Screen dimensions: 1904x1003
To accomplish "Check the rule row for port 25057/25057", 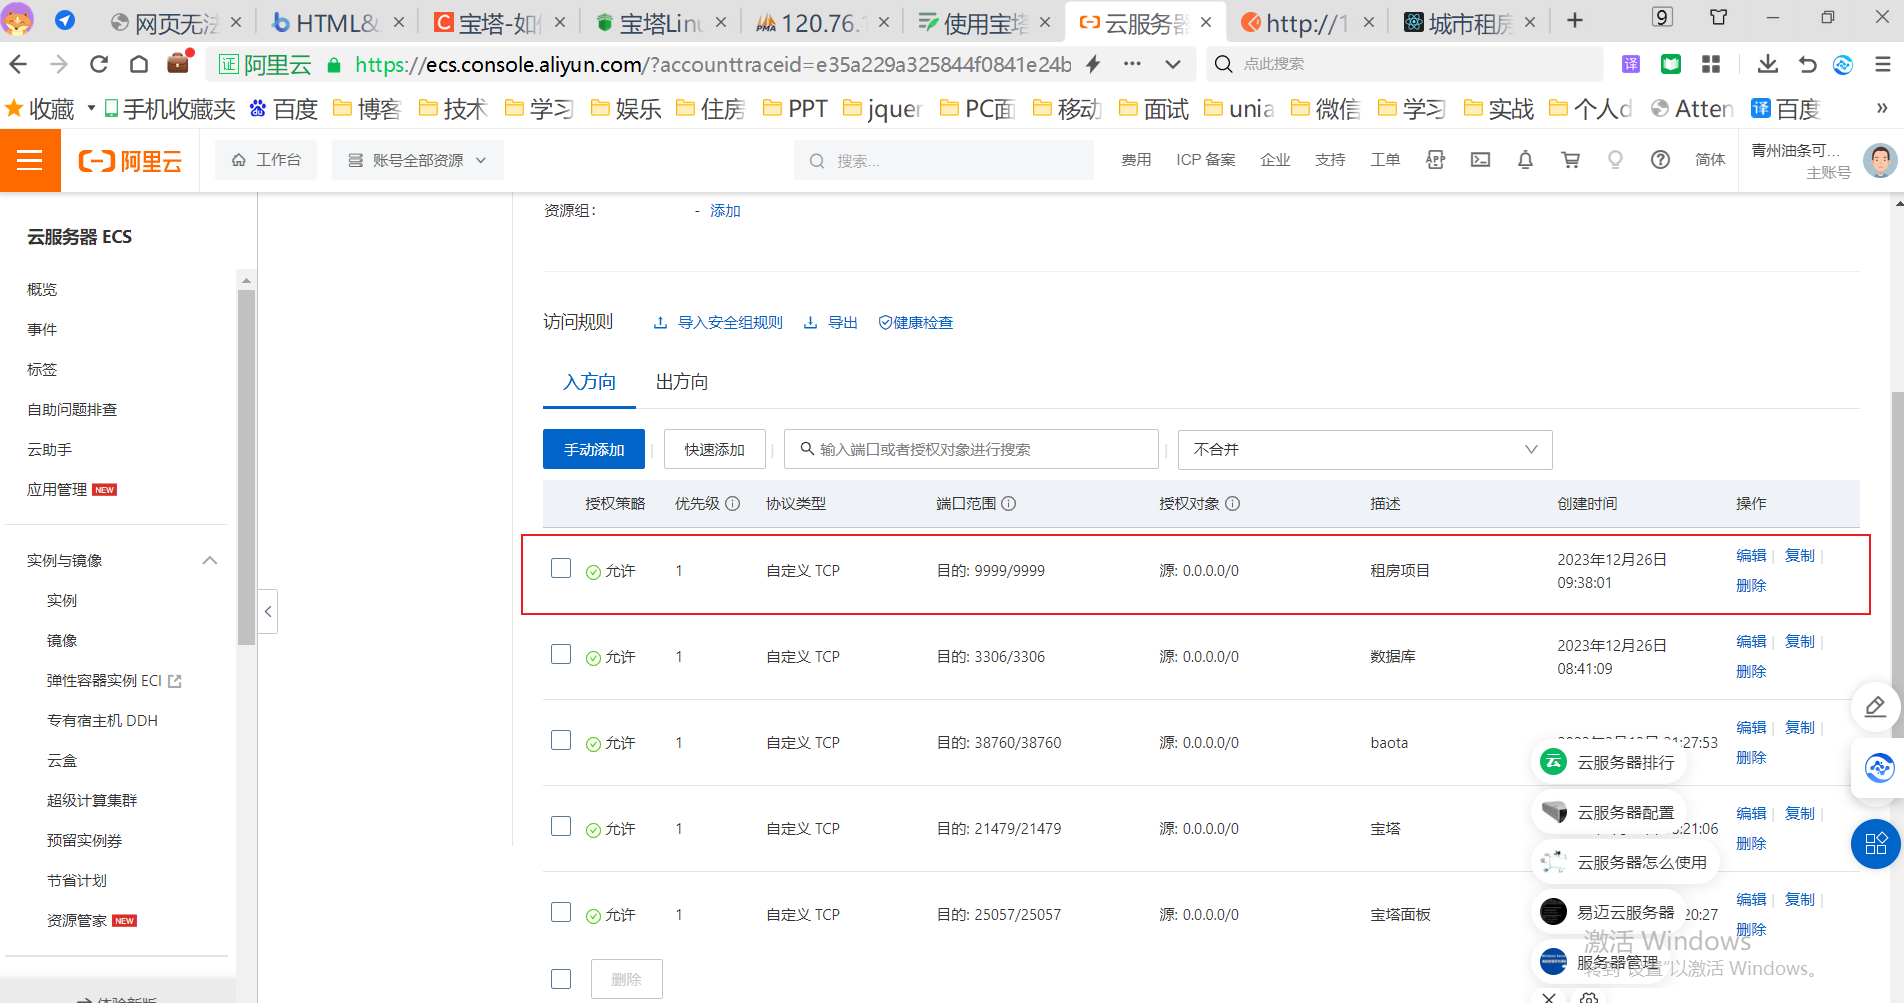I will [x=561, y=912].
